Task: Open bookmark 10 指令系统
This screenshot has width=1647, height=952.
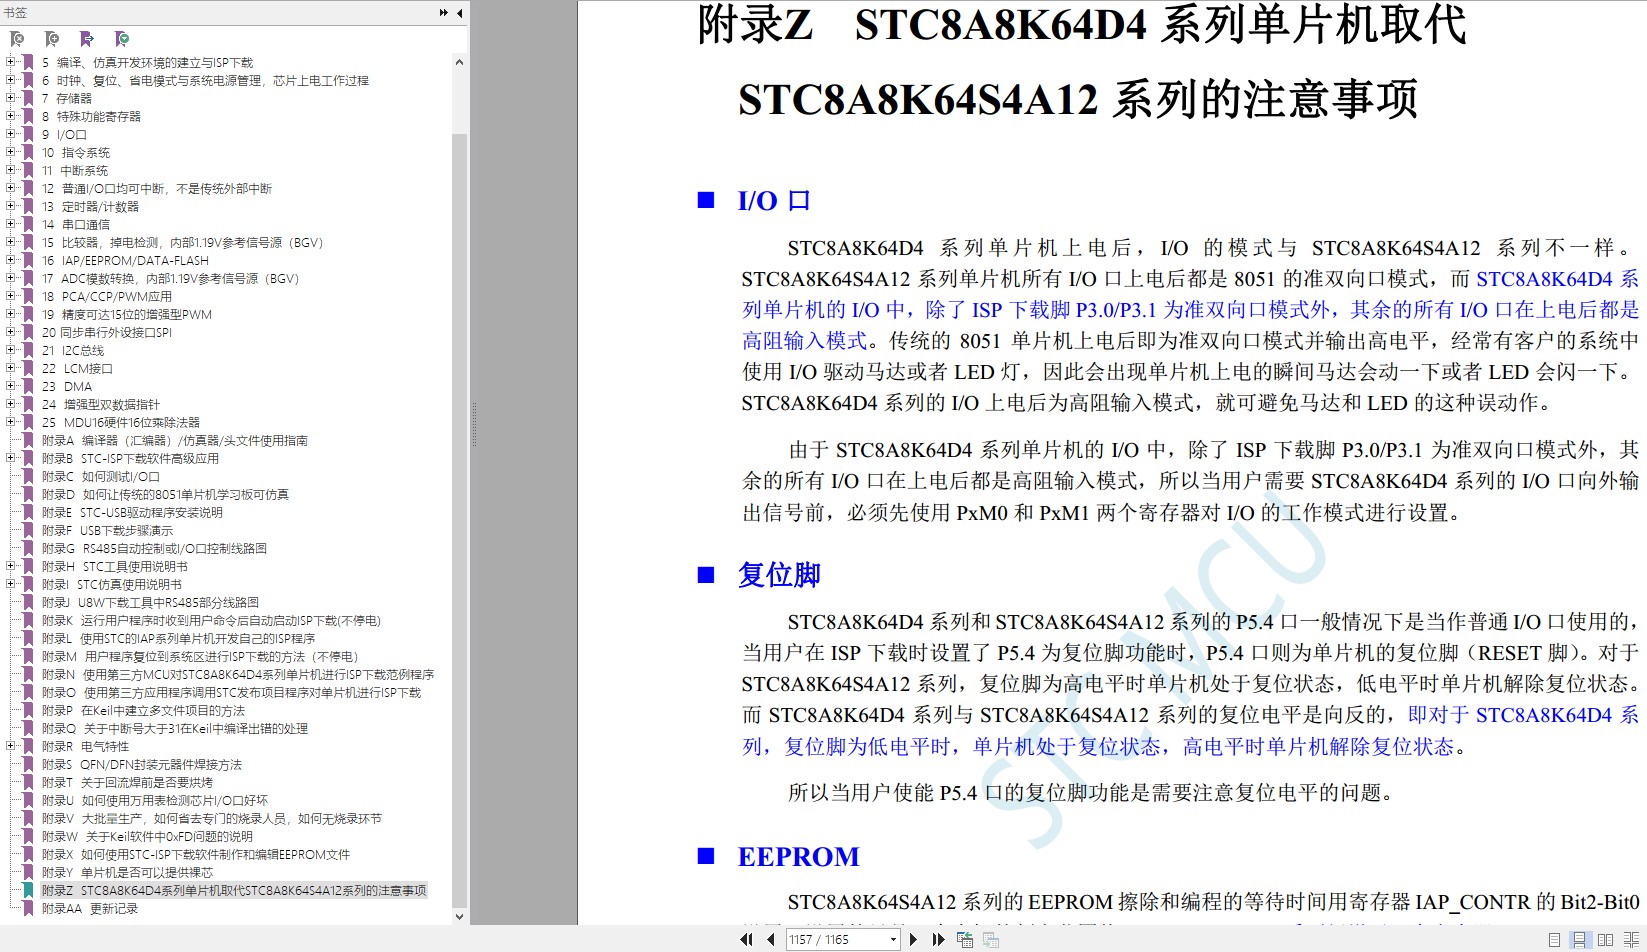Action: 76,152
